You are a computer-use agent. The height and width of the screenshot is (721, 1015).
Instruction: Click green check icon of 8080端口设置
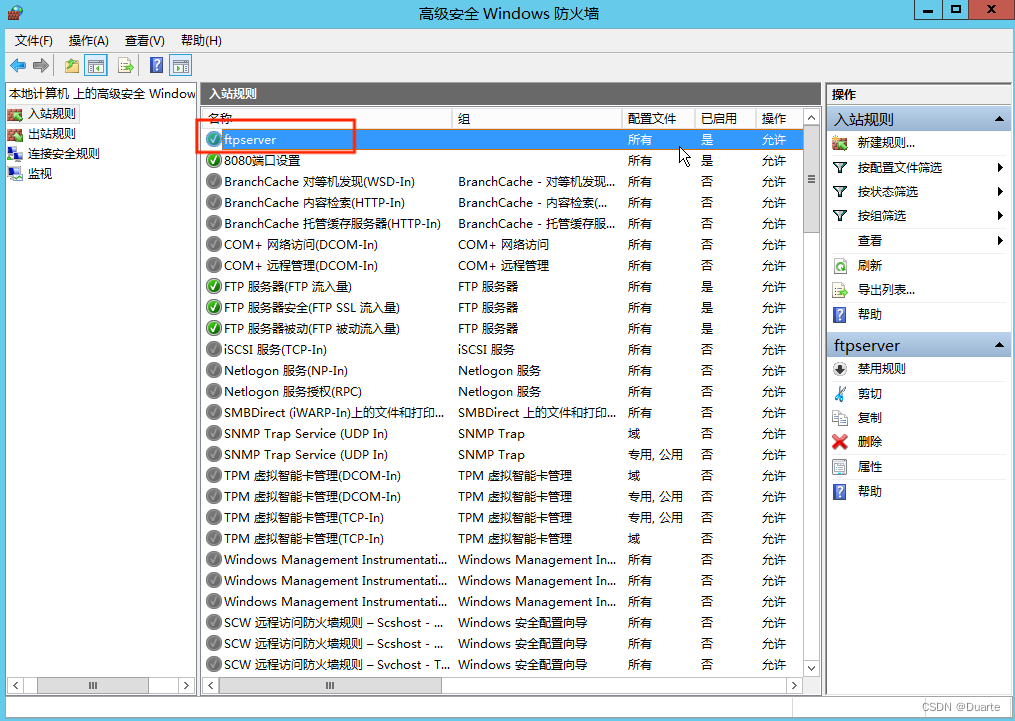214,161
